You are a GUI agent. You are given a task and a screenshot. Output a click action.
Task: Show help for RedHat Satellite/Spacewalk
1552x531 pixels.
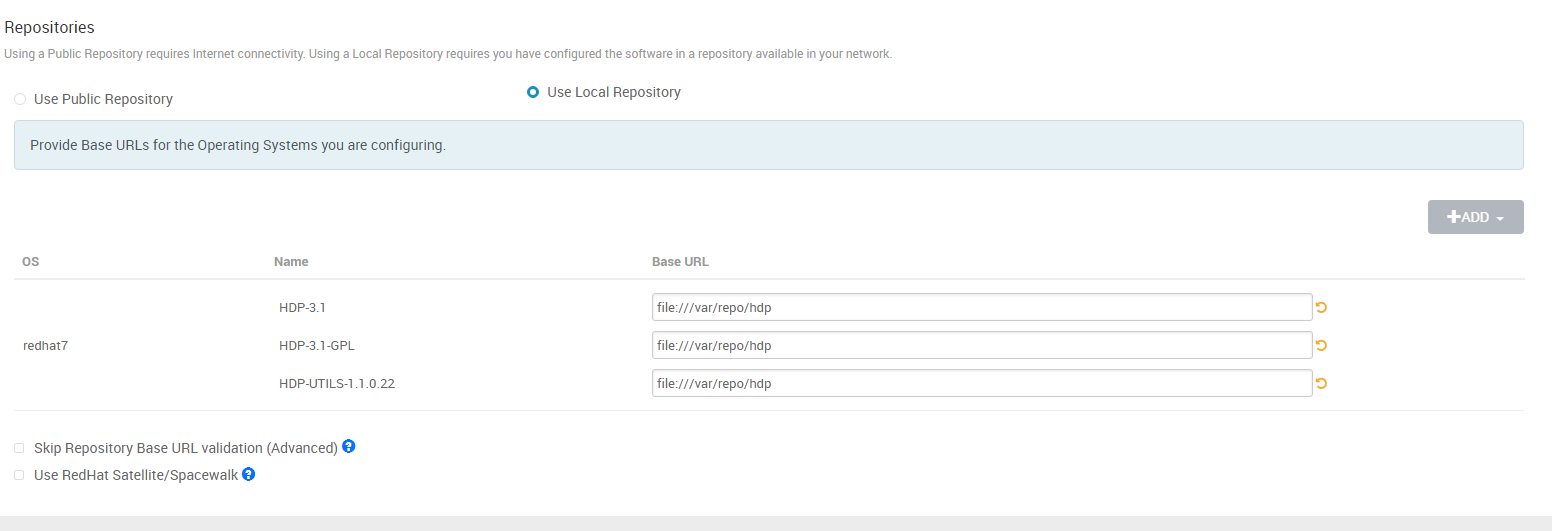[x=249, y=474]
